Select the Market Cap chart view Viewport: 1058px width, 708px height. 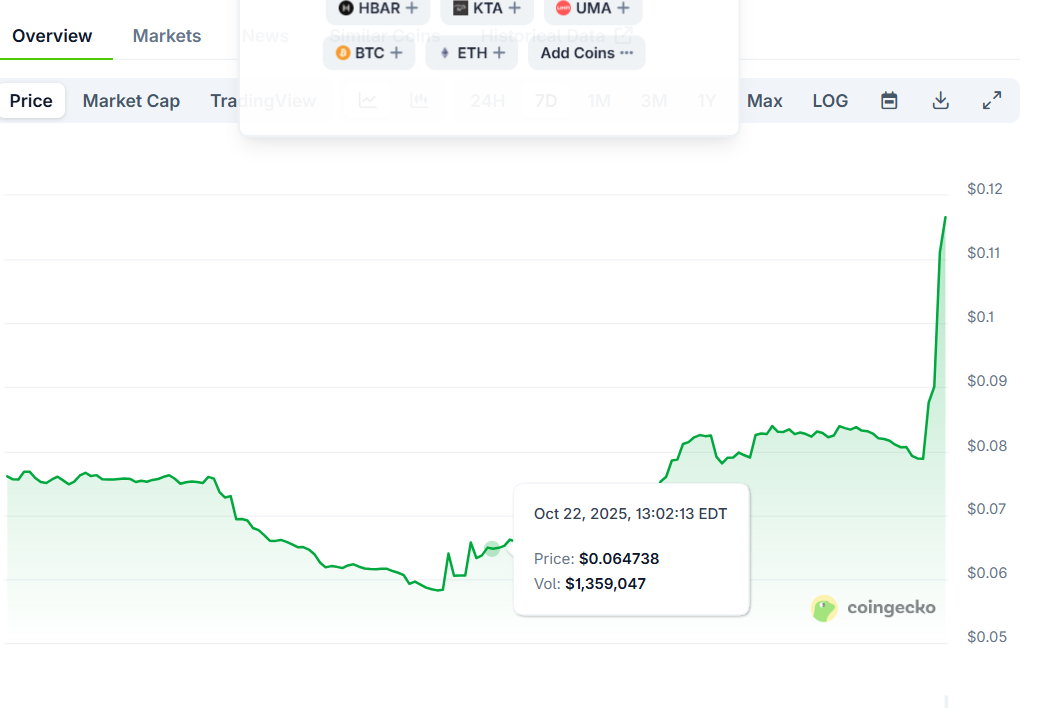coord(131,101)
